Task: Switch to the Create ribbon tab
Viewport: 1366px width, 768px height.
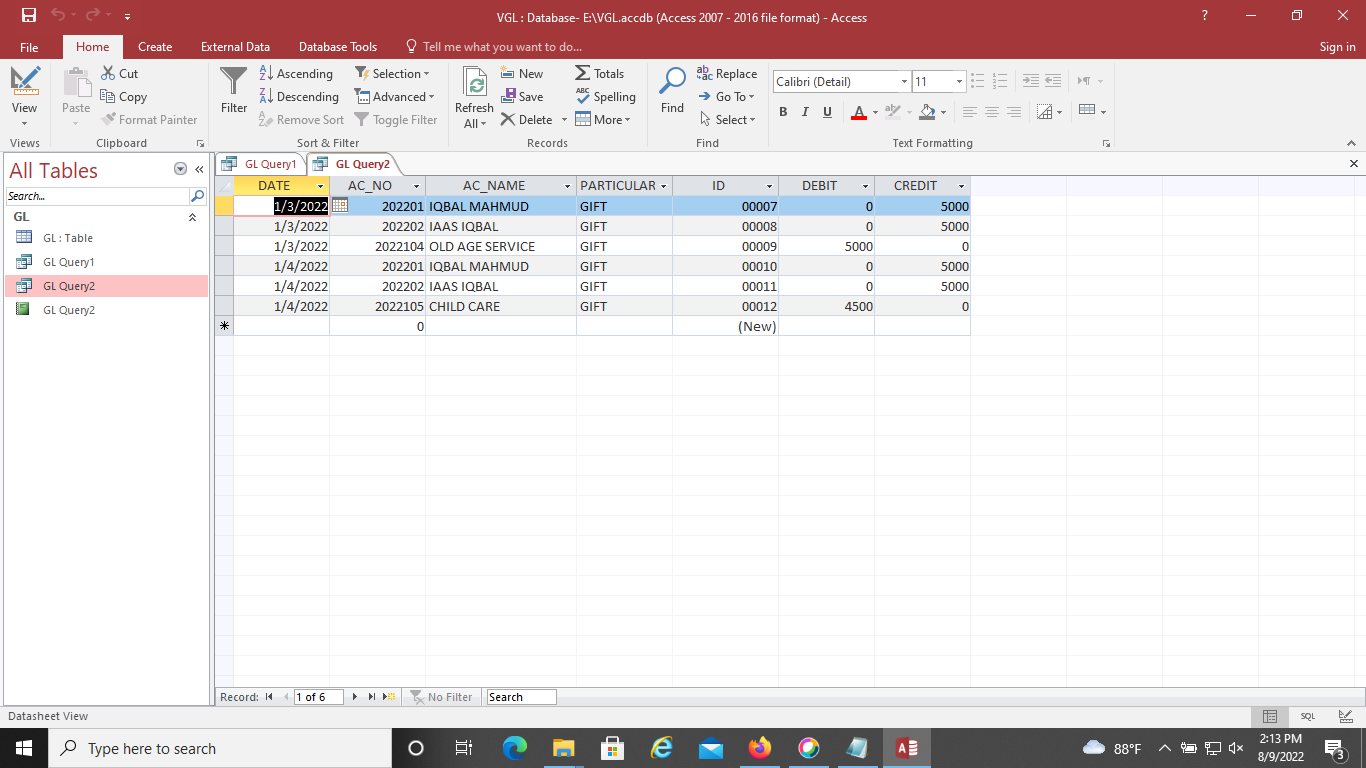Action: (x=155, y=47)
